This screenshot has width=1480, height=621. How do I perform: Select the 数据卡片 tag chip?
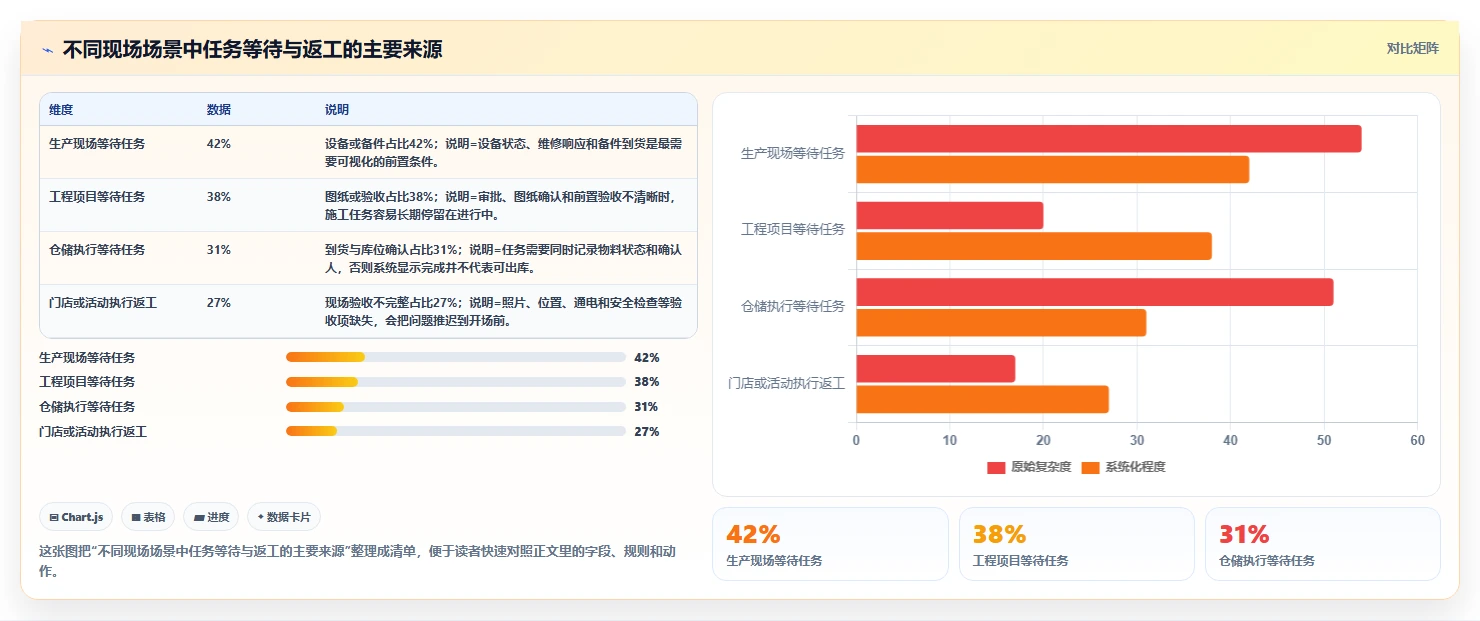click(284, 517)
